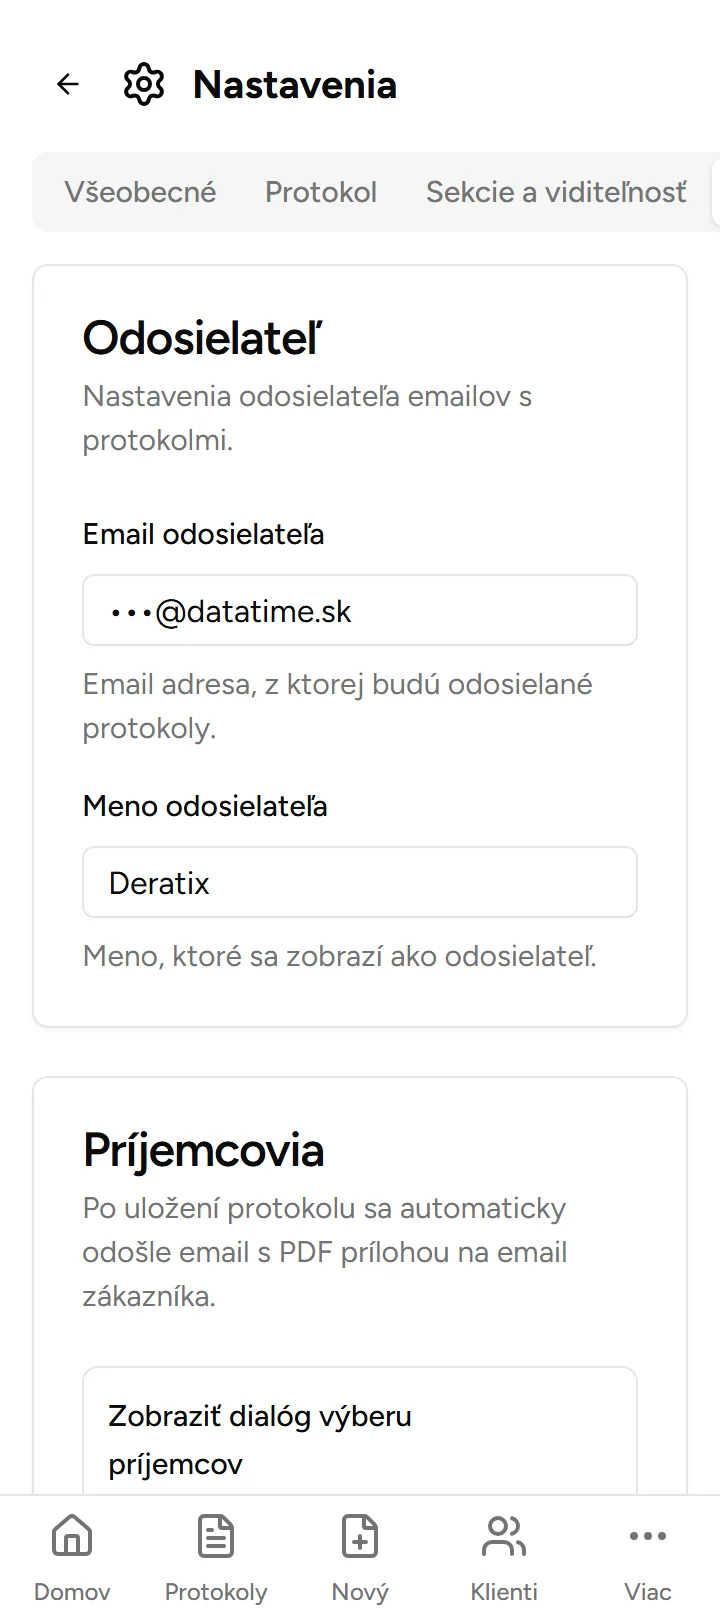The height and width of the screenshot is (1624, 720).
Task: Click the Viac label in the navigation bar
Action: point(648,1591)
